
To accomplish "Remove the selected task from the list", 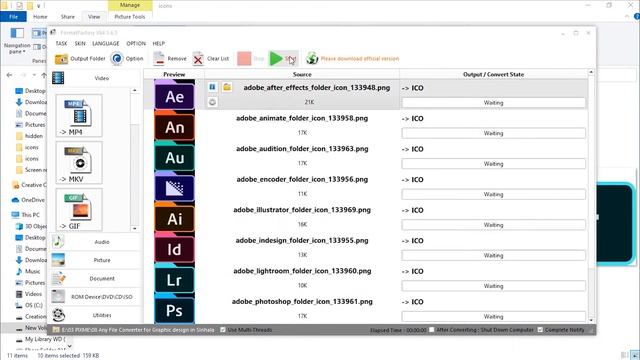I will point(170,59).
